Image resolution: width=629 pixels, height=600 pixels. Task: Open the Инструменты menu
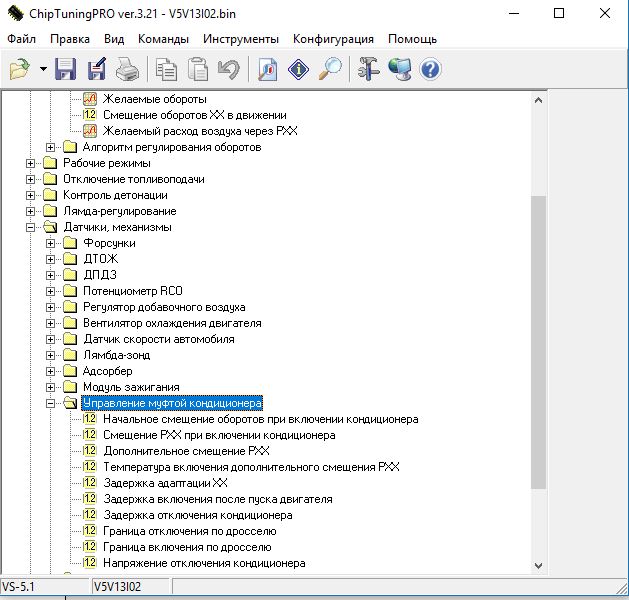[240, 39]
